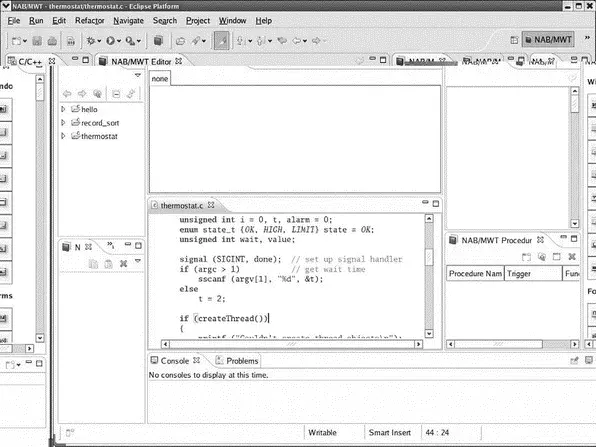Click the Run play icon in toolbar
The height and width of the screenshot is (447, 596).
(x=110, y=41)
